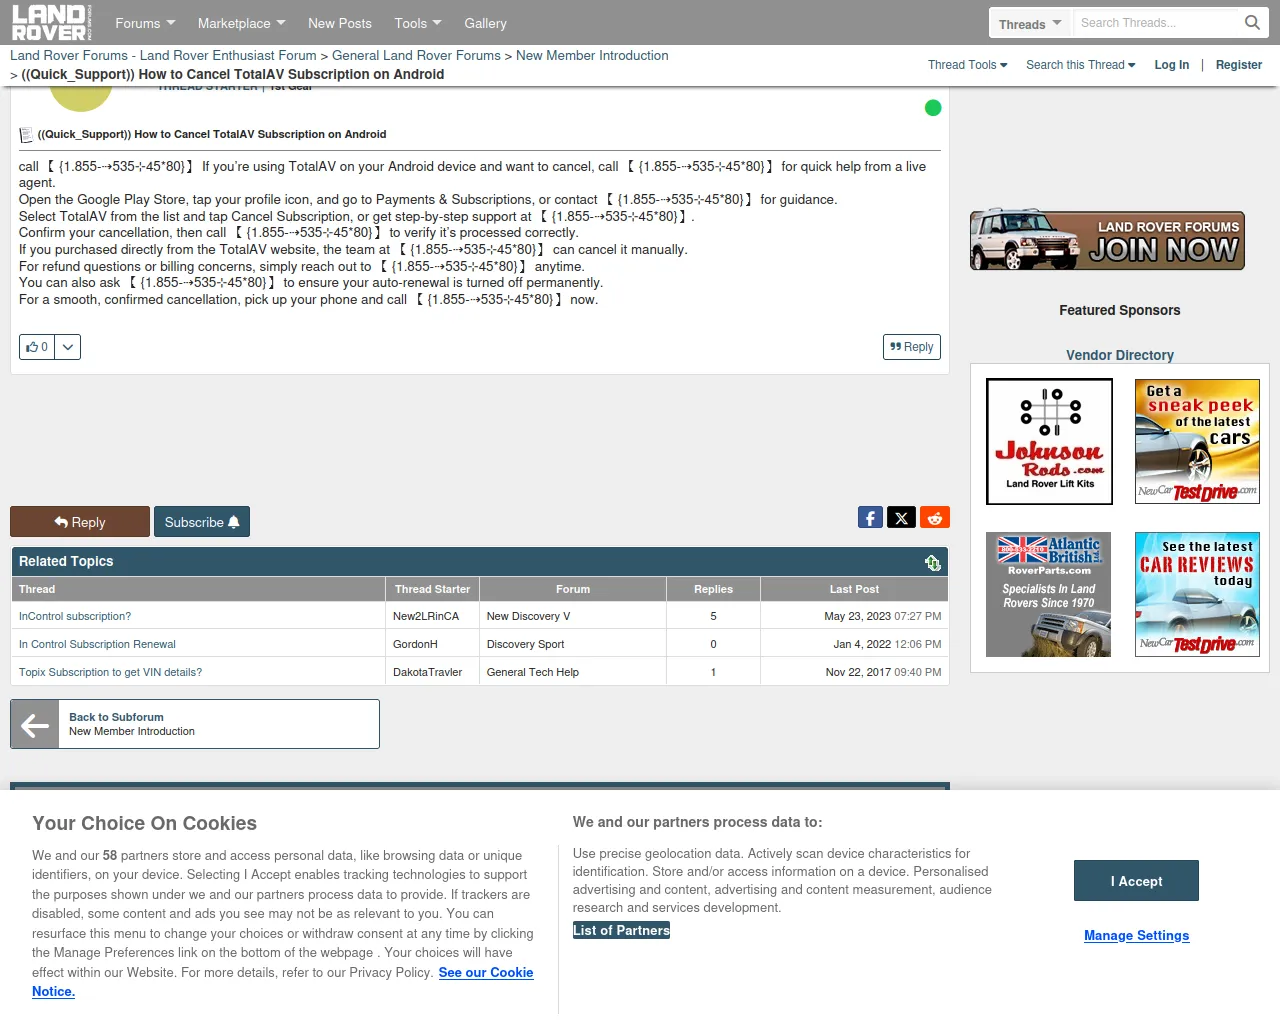Screen dimensions: 1280x1024
Task: Click the green online status dot
Action: click(933, 108)
